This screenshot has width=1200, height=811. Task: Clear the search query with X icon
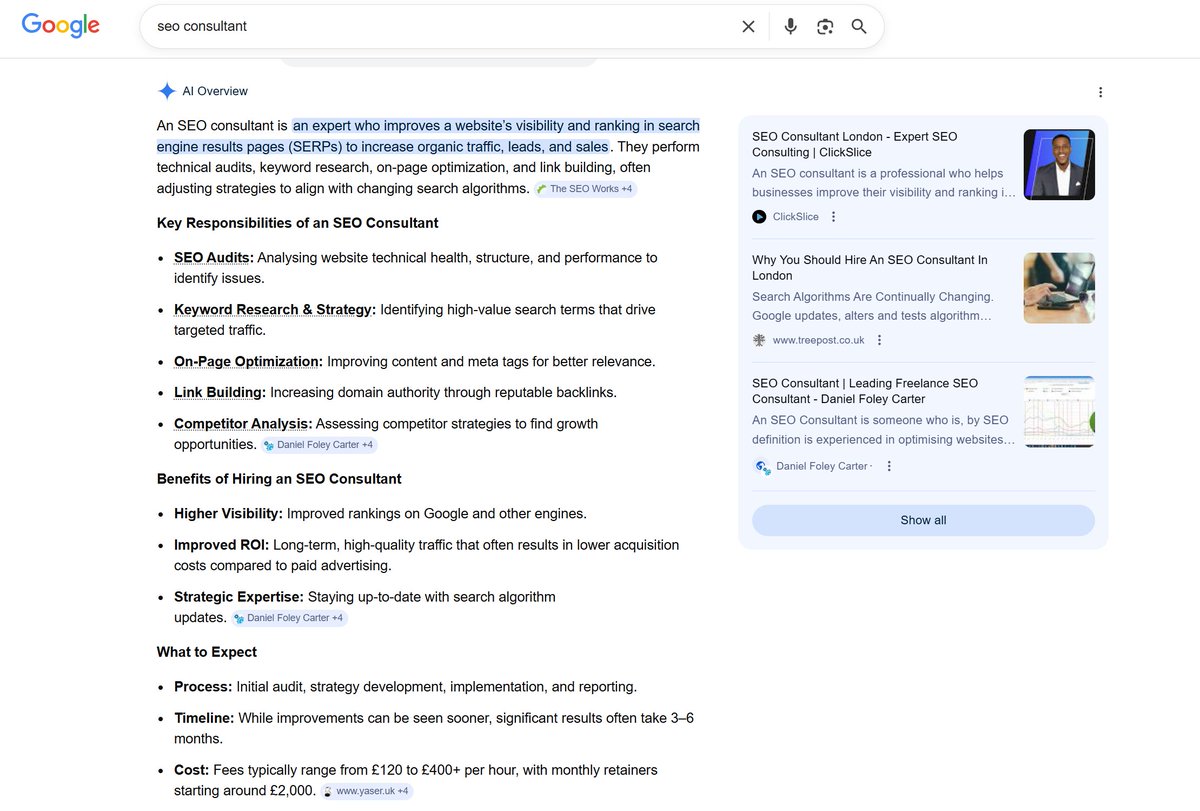pos(748,27)
